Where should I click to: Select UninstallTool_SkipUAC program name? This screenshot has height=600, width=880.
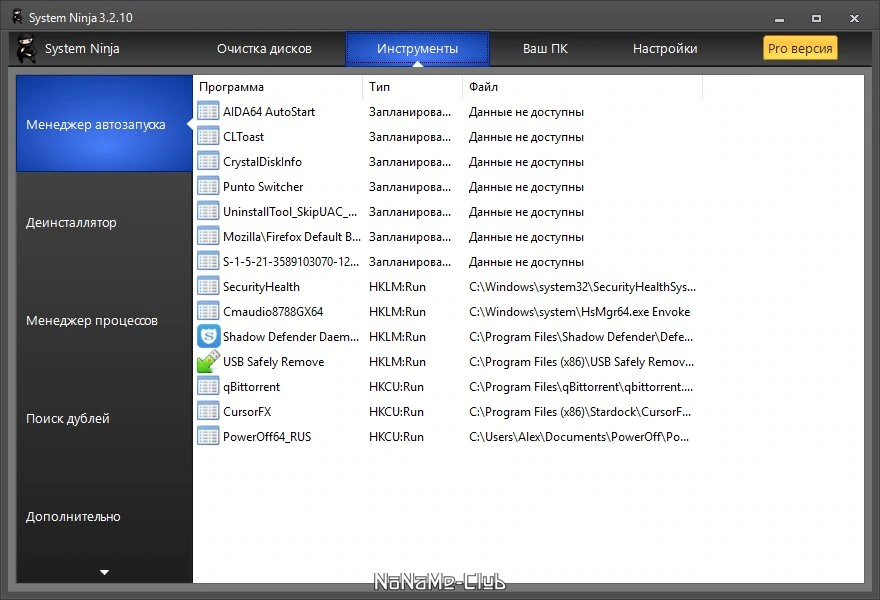pyautogui.click(x=290, y=212)
